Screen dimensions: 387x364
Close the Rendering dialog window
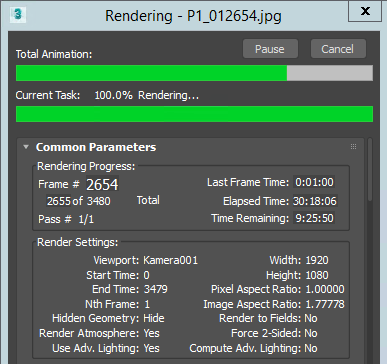[365, 11]
